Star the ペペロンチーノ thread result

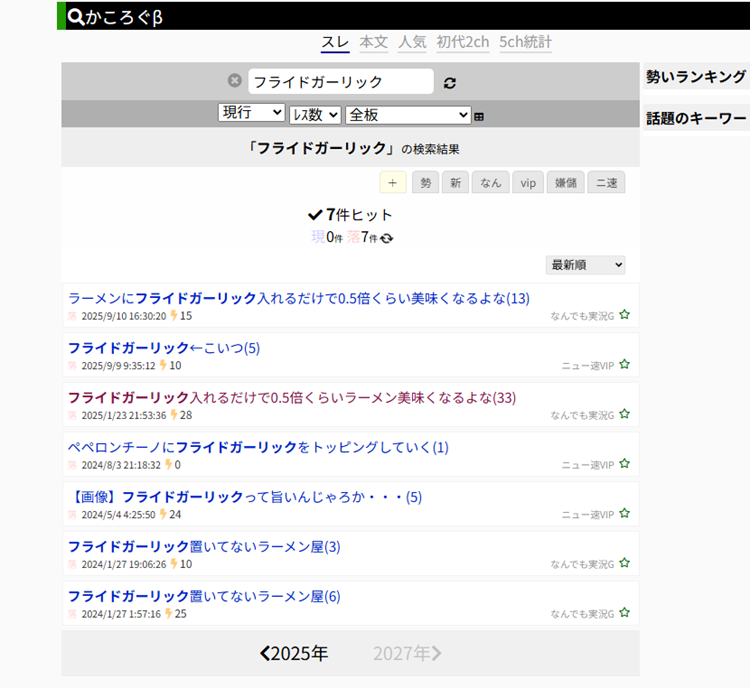(x=624, y=464)
